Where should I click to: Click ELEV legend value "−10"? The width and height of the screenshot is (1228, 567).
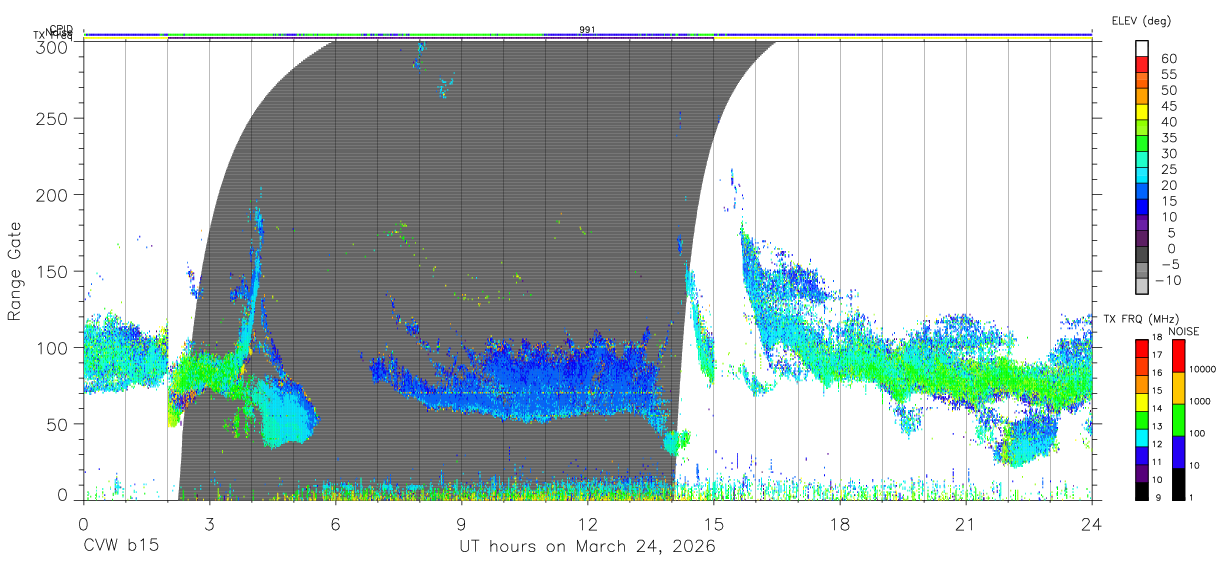point(1166,279)
